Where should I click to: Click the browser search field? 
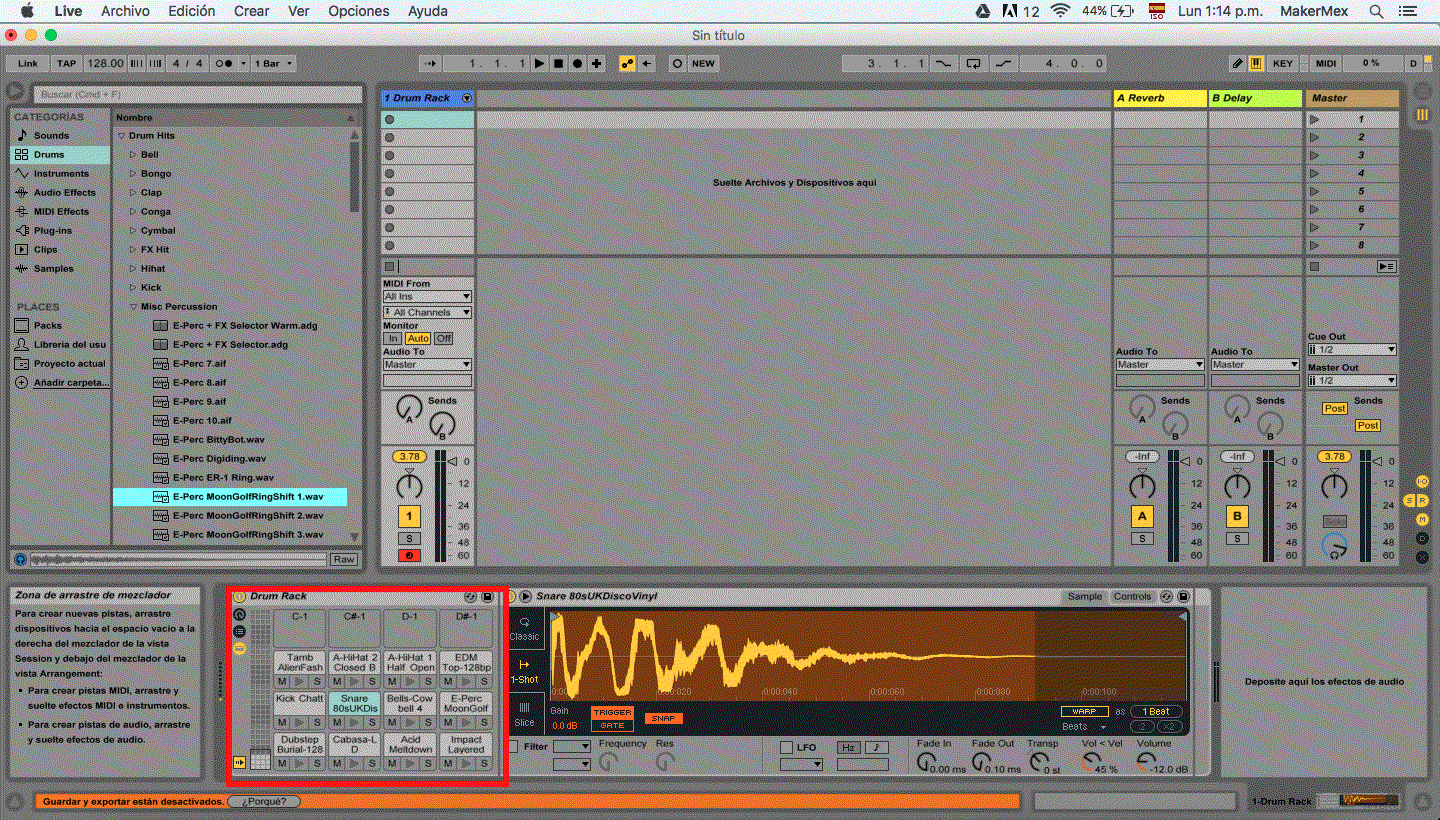pyautogui.click(x=197, y=94)
